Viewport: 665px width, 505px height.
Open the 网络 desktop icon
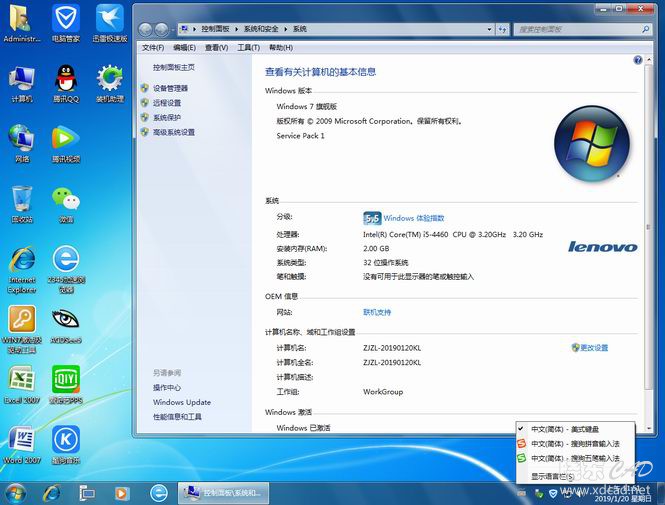[21, 144]
